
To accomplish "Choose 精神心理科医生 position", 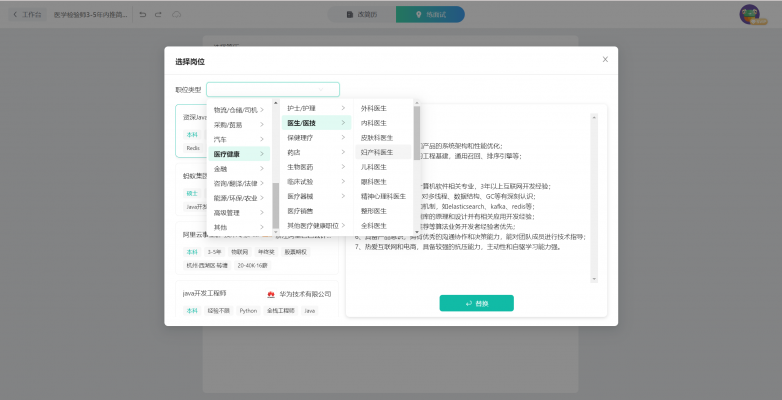I will point(383,196).
